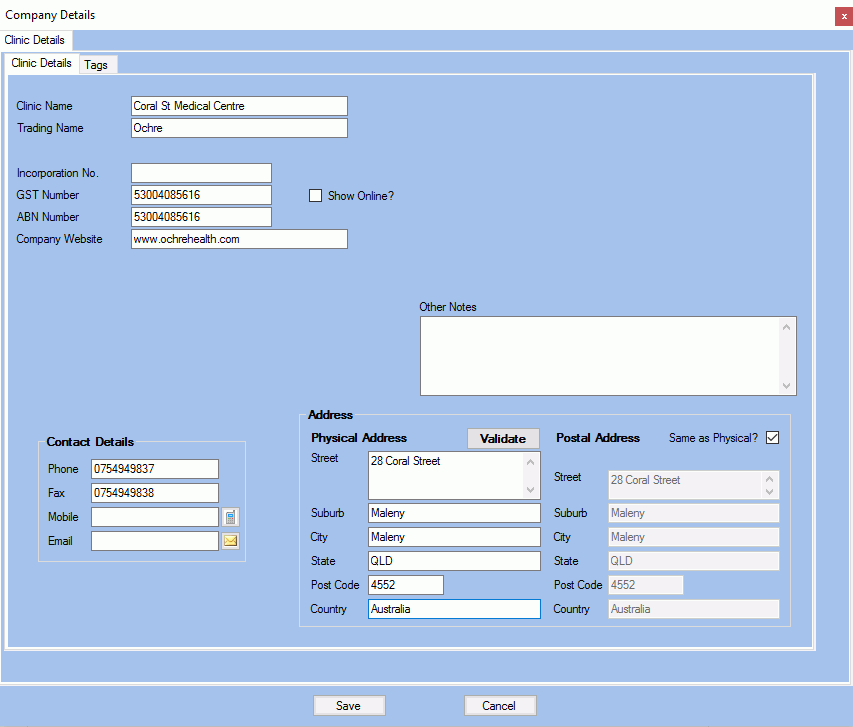Click the envelope icon beside Email field
Viewport: 853px width, 727px height.
231,541
